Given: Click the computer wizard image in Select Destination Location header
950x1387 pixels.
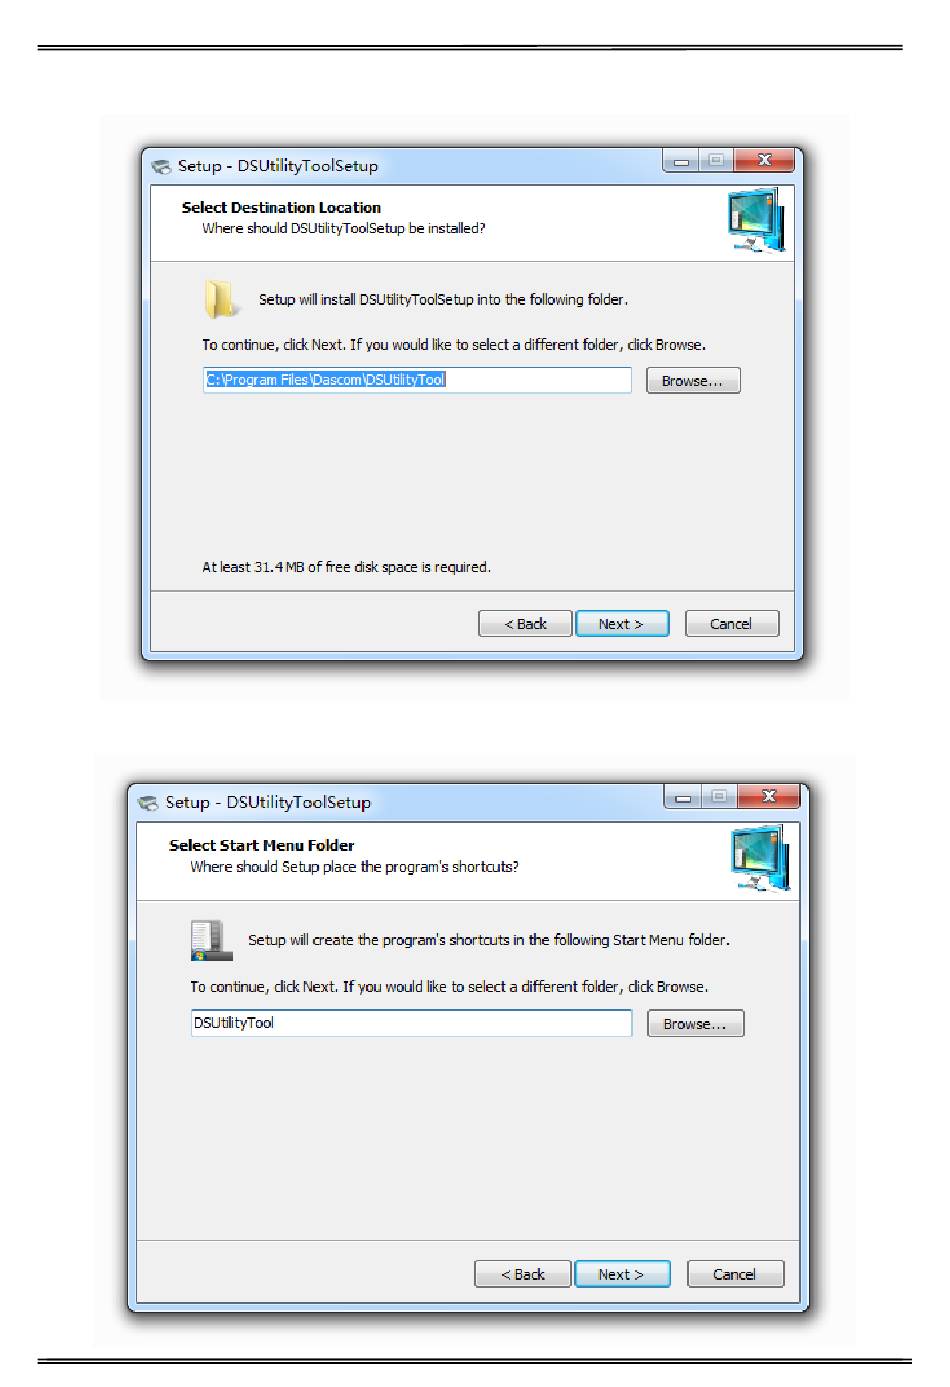Looking at the screenshot, I should [756, 221].
